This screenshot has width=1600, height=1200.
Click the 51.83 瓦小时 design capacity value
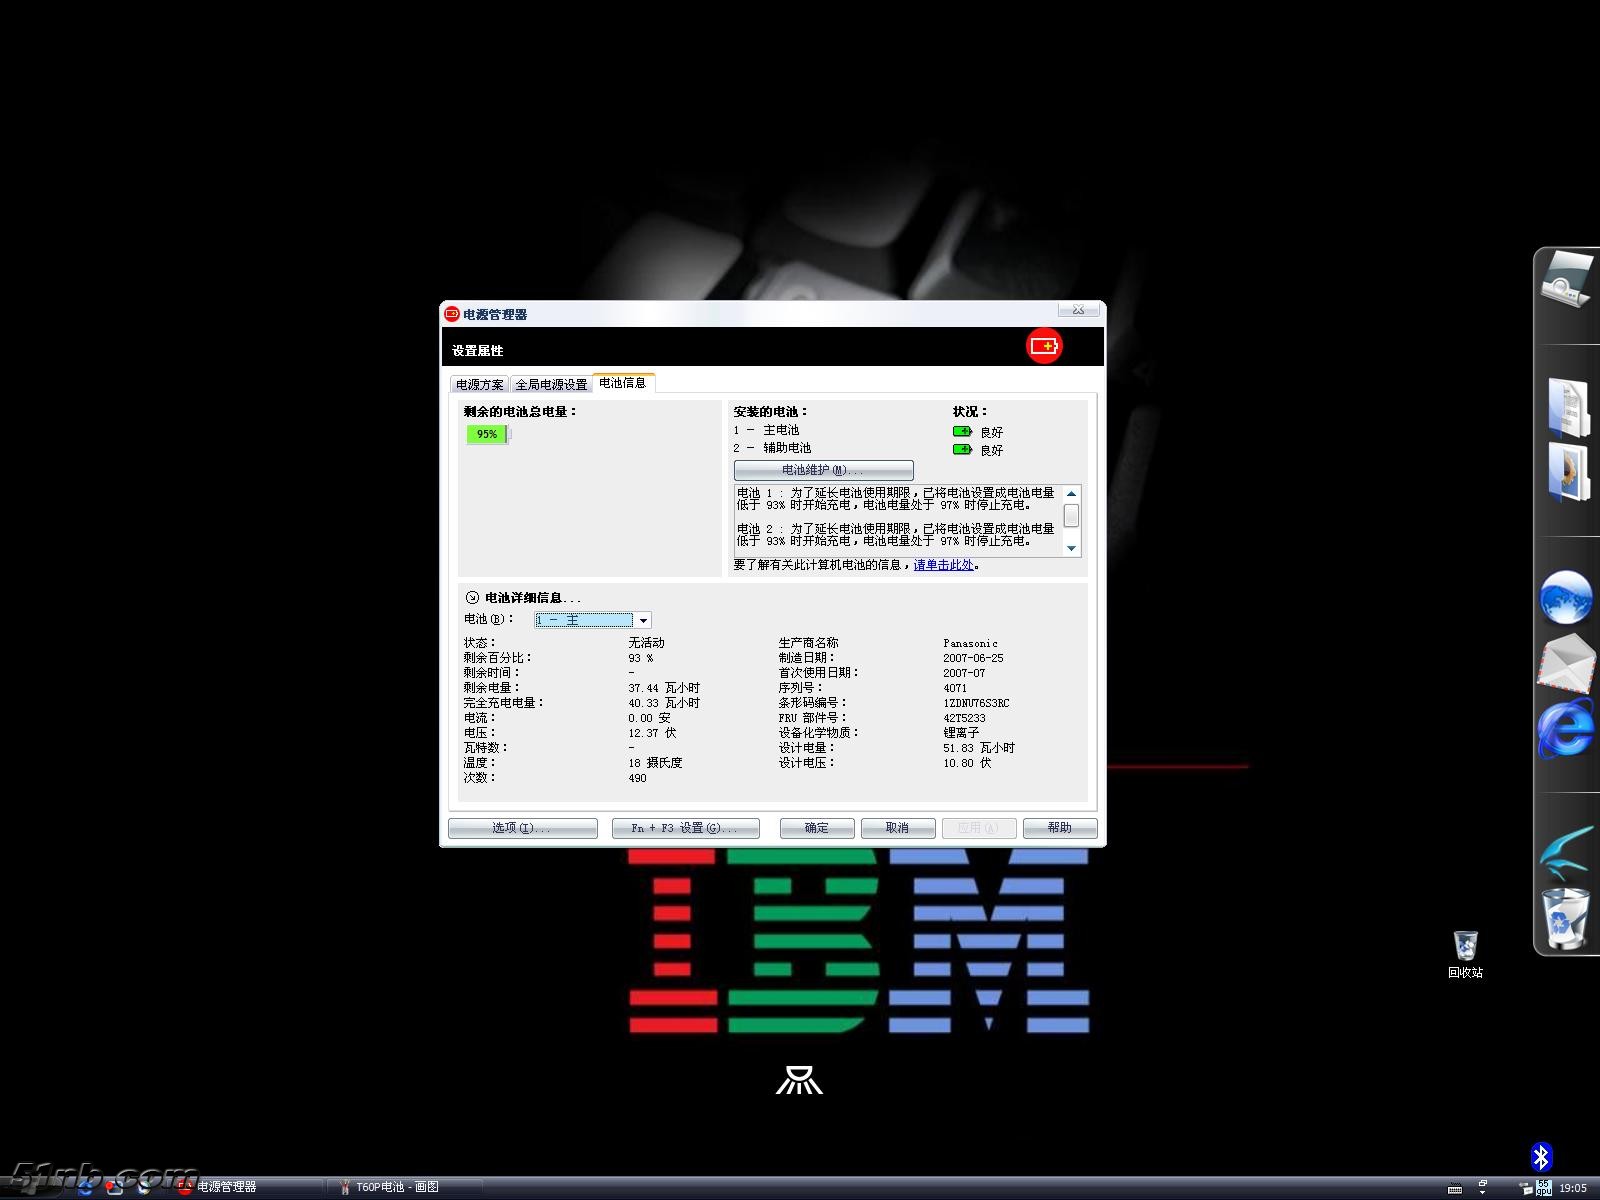coord(978,748)
